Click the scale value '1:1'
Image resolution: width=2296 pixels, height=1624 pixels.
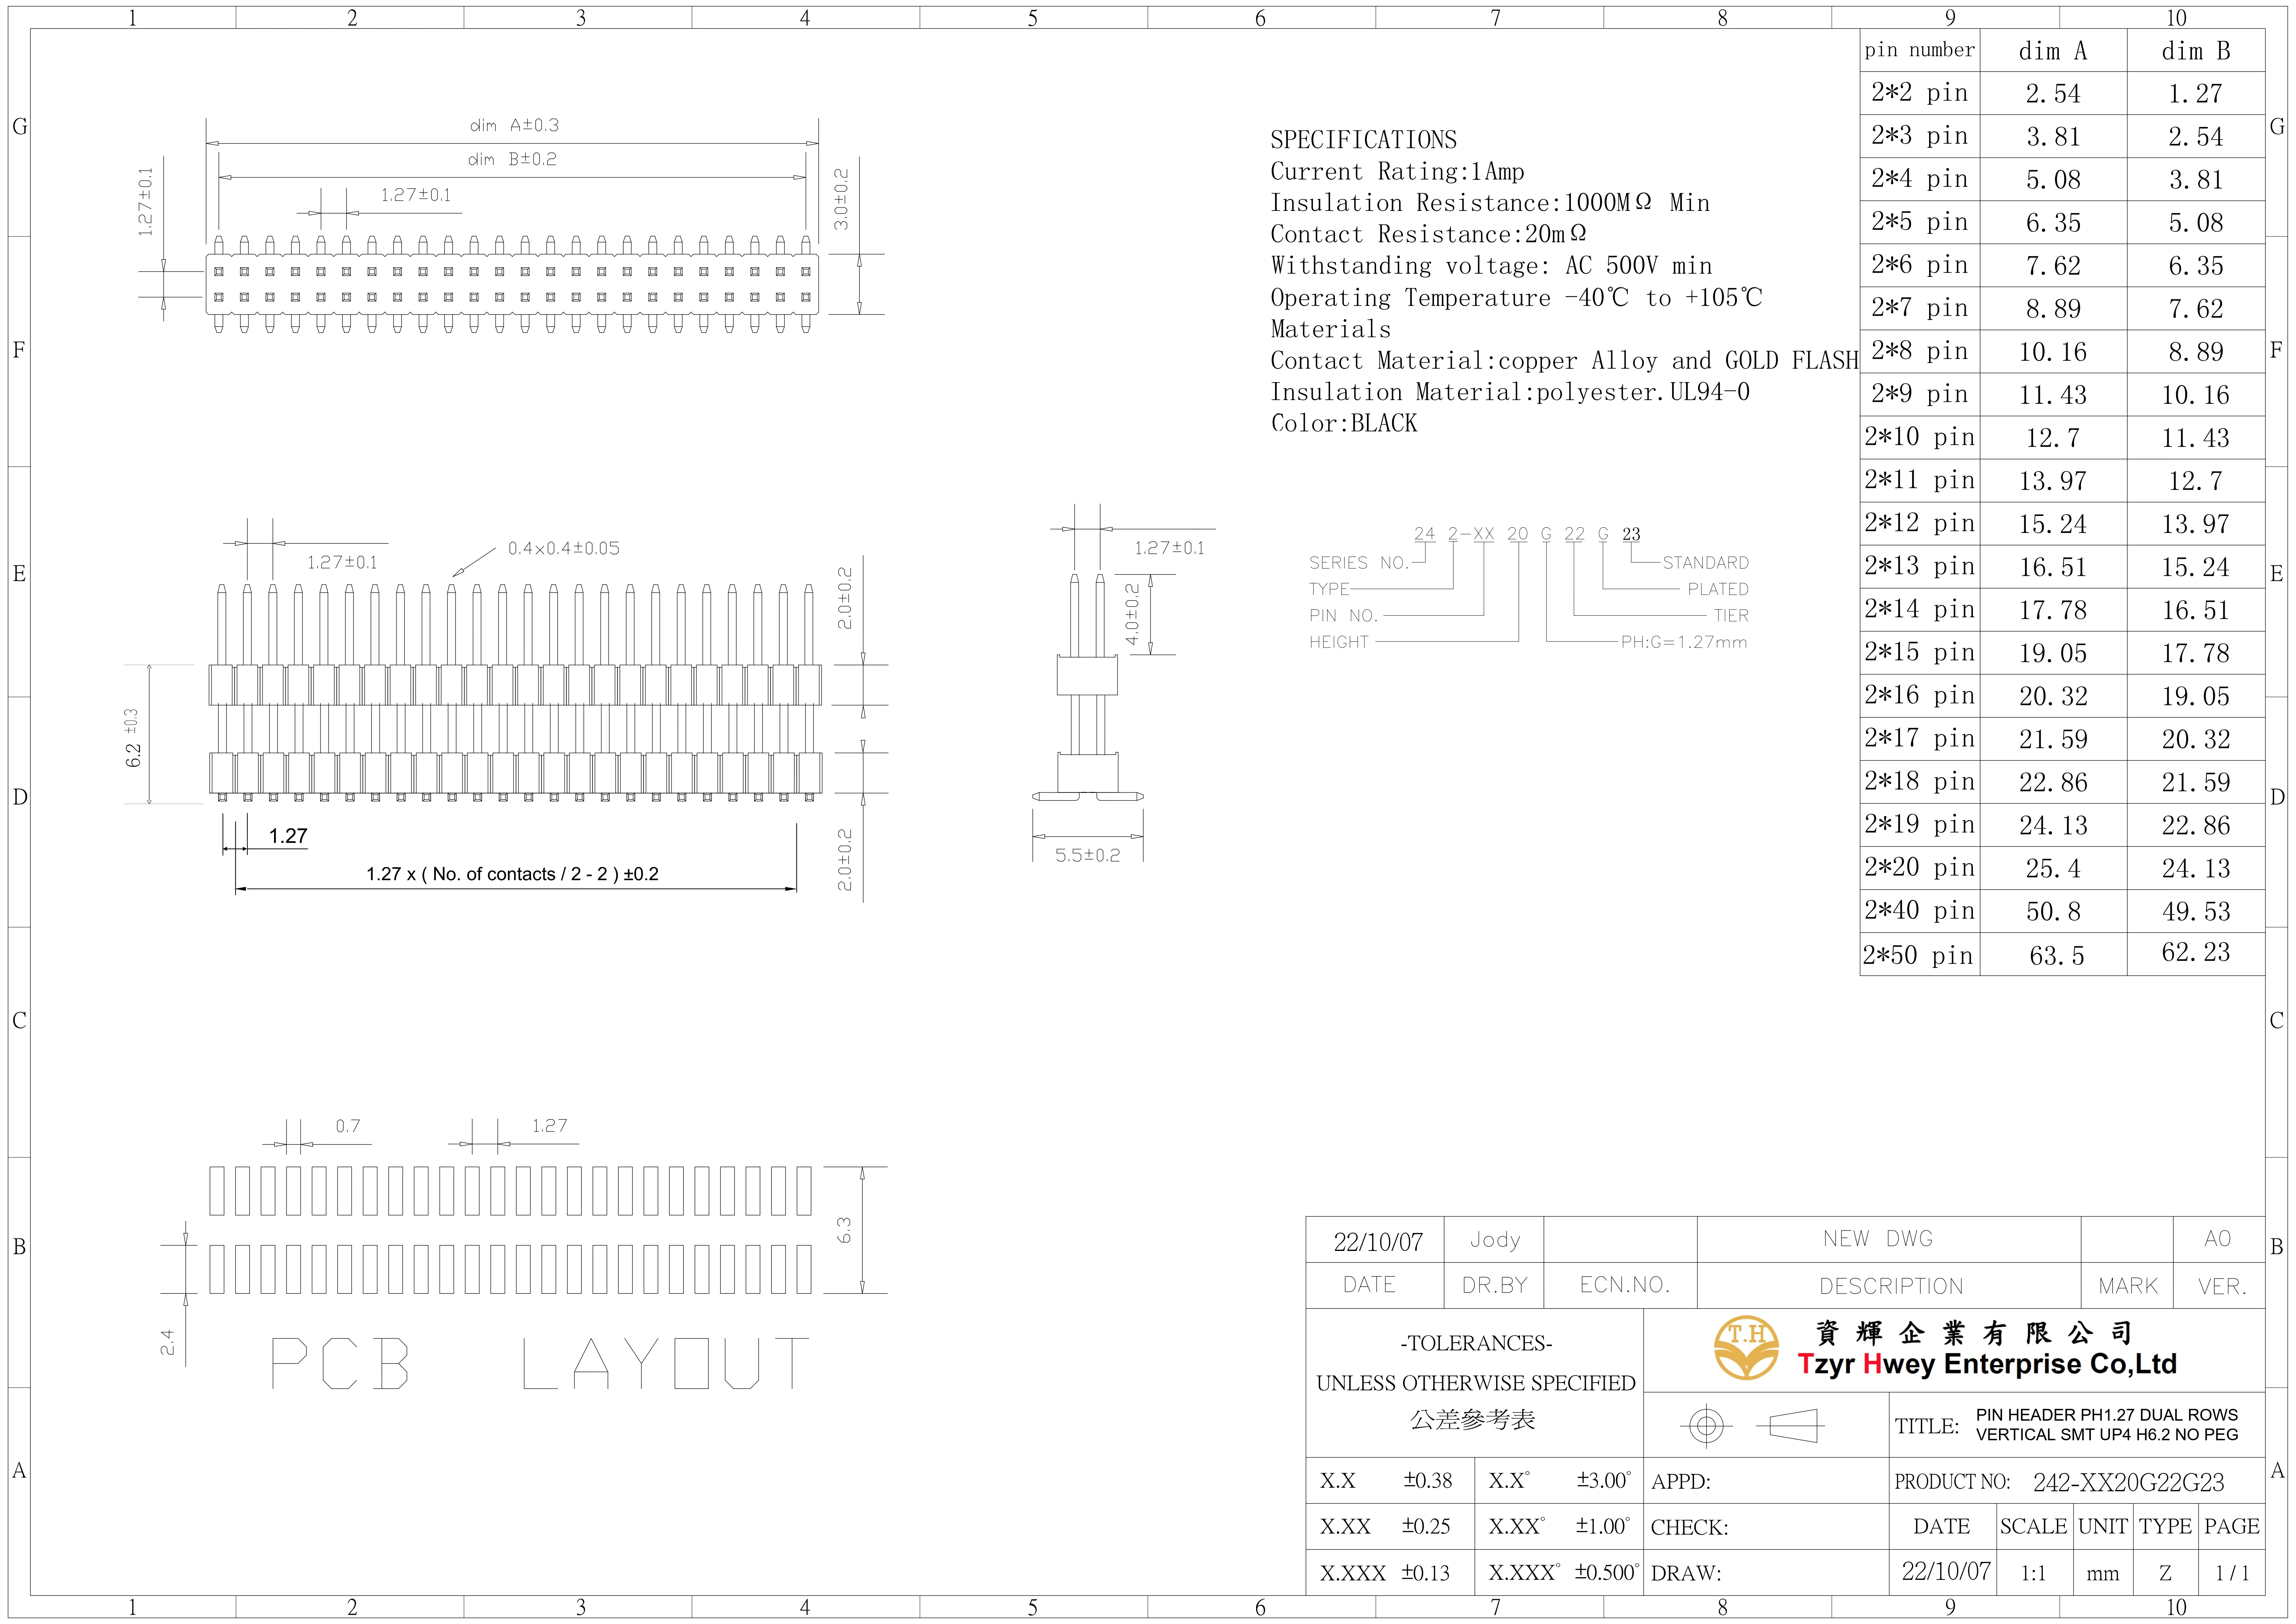pos(2034,1574)
